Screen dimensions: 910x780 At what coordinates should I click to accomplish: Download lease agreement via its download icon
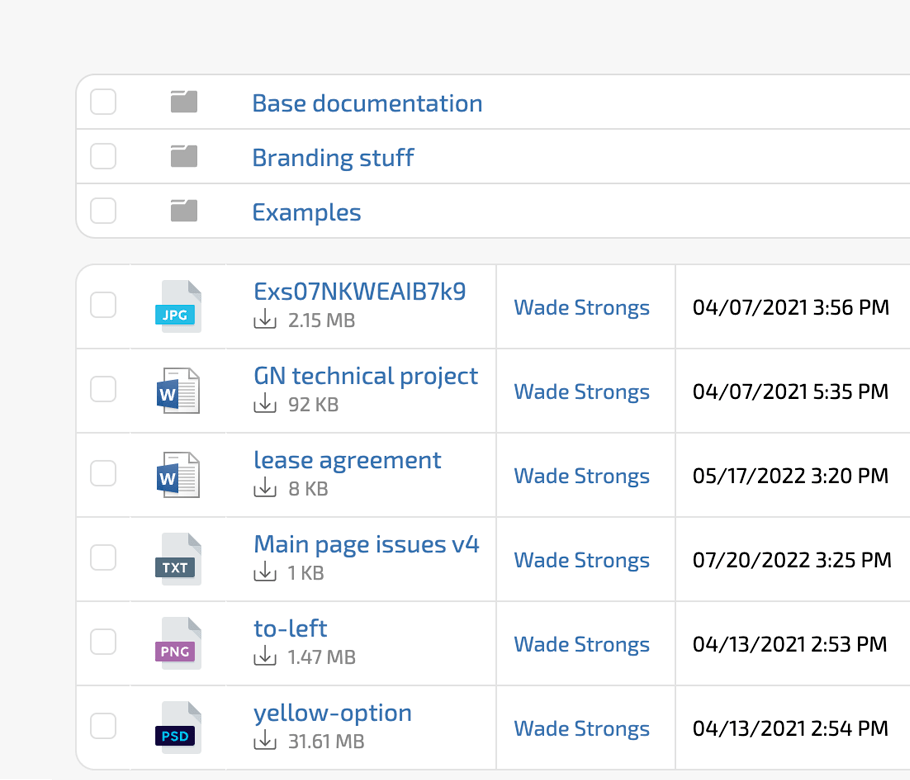pos(265,488)
